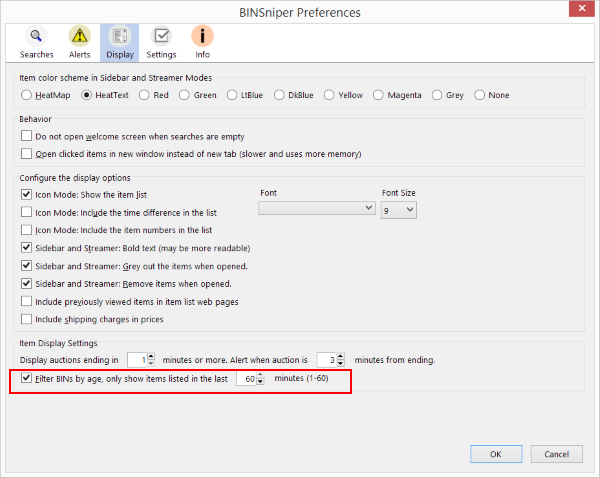This screenshot has width=600, height=478.
Task: Click the alert minutes from ending field
Action: coord(327,360)
